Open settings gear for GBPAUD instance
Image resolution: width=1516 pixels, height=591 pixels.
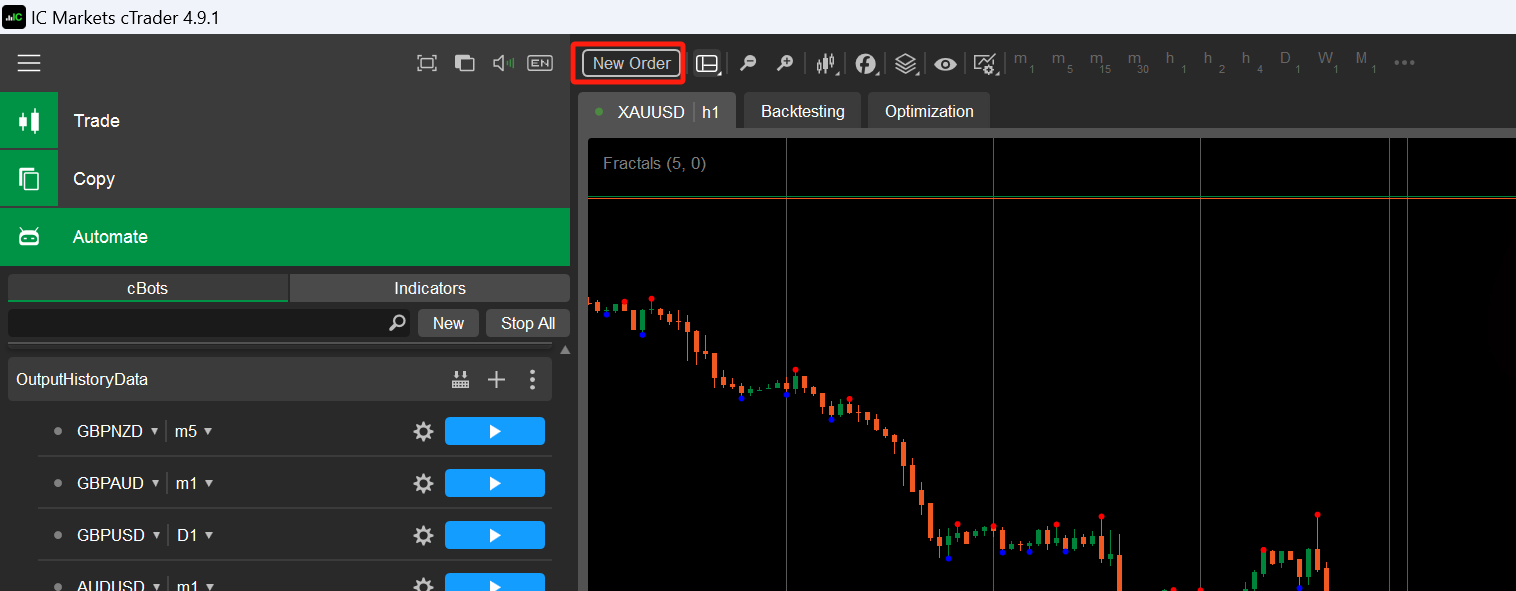tap(423, 483)
